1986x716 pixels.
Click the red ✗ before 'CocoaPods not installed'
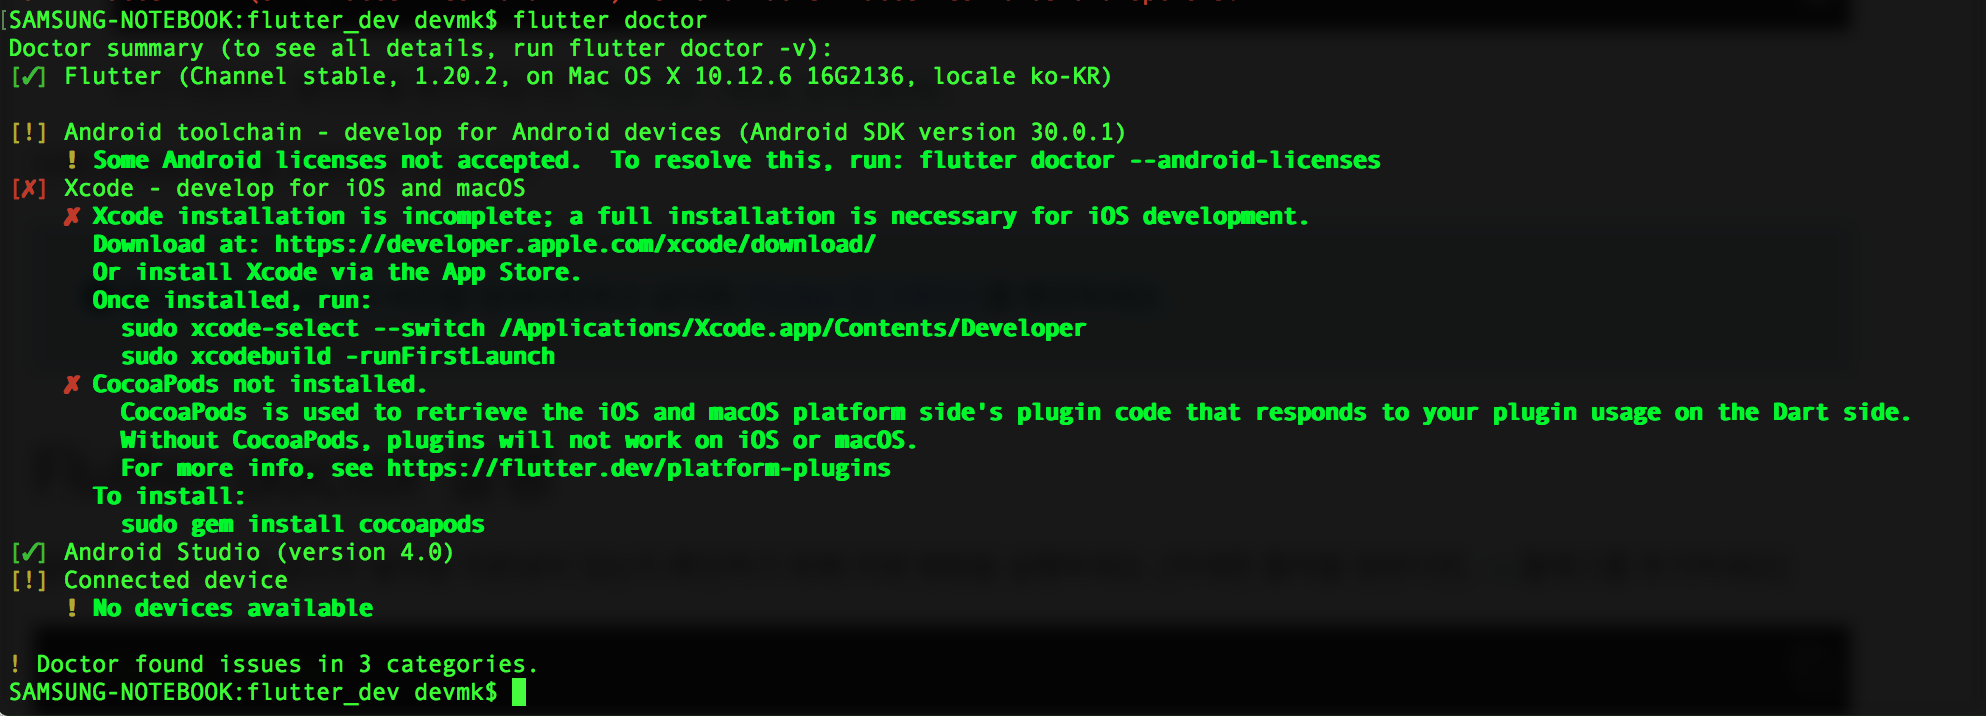(x=72, y=385)
